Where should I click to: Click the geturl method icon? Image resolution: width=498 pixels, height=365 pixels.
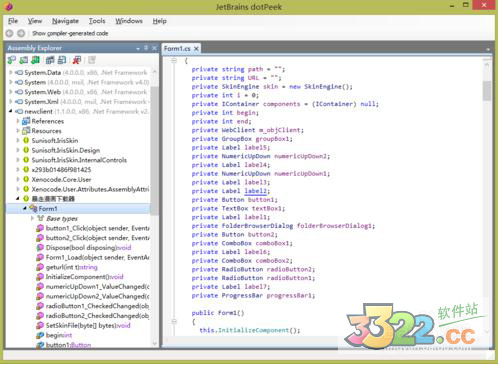point(40,267)
